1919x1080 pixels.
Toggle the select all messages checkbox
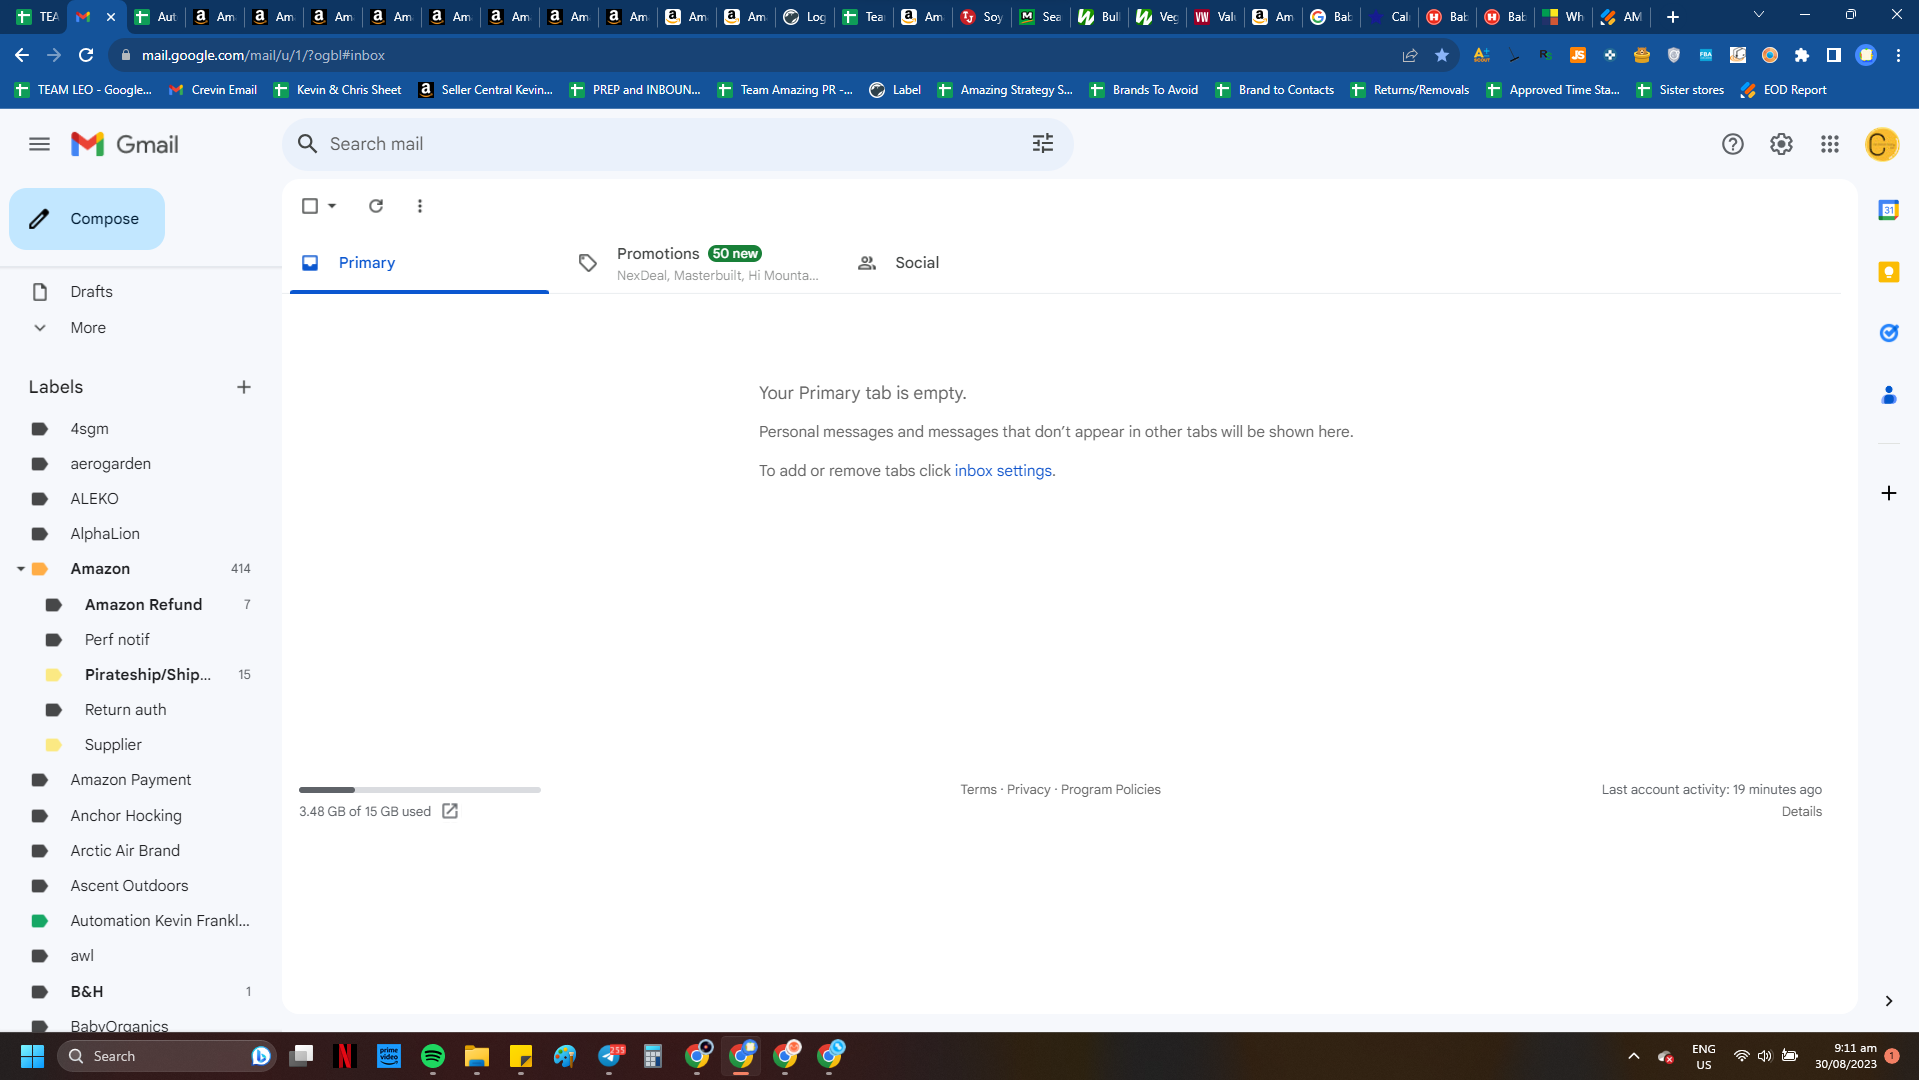(x=310, y=206)
